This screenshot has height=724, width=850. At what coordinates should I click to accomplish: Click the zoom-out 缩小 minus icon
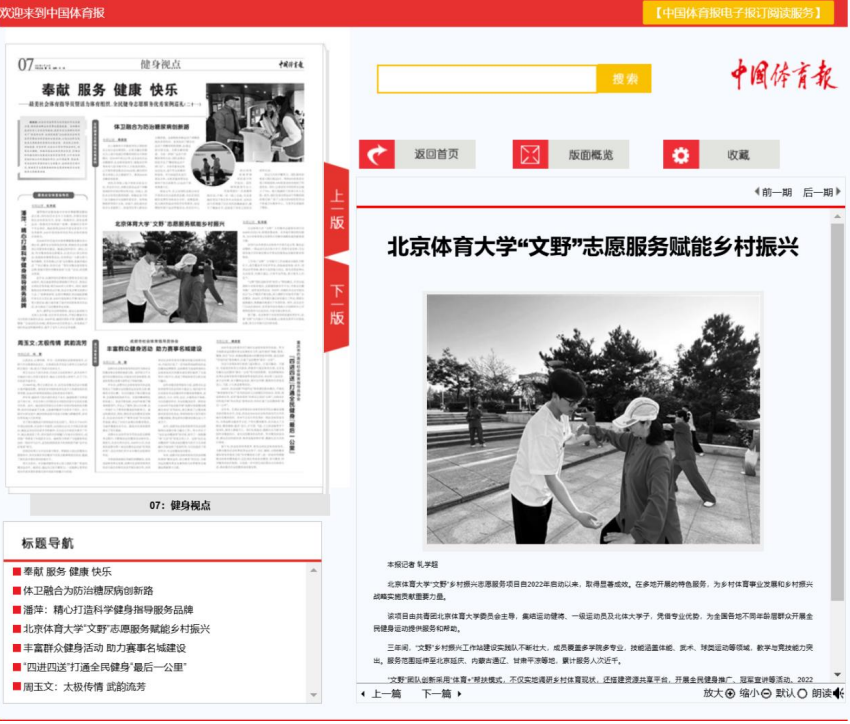(766, 694)
